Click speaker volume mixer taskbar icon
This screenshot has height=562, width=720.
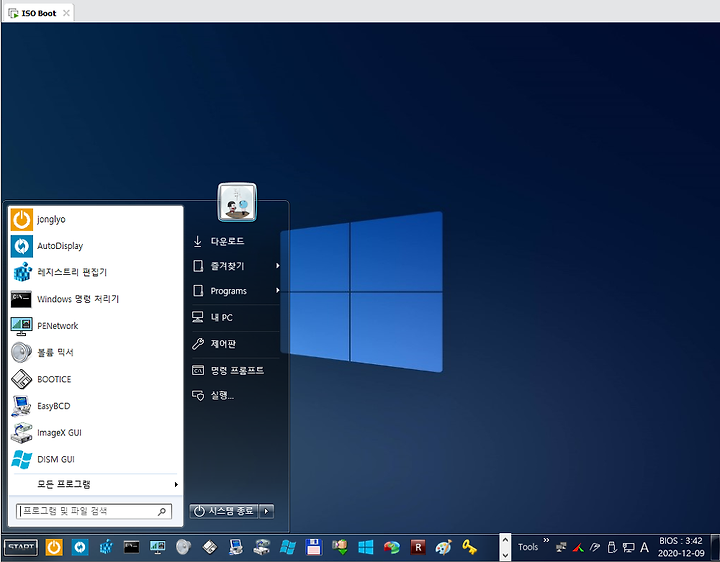(183, 547)
